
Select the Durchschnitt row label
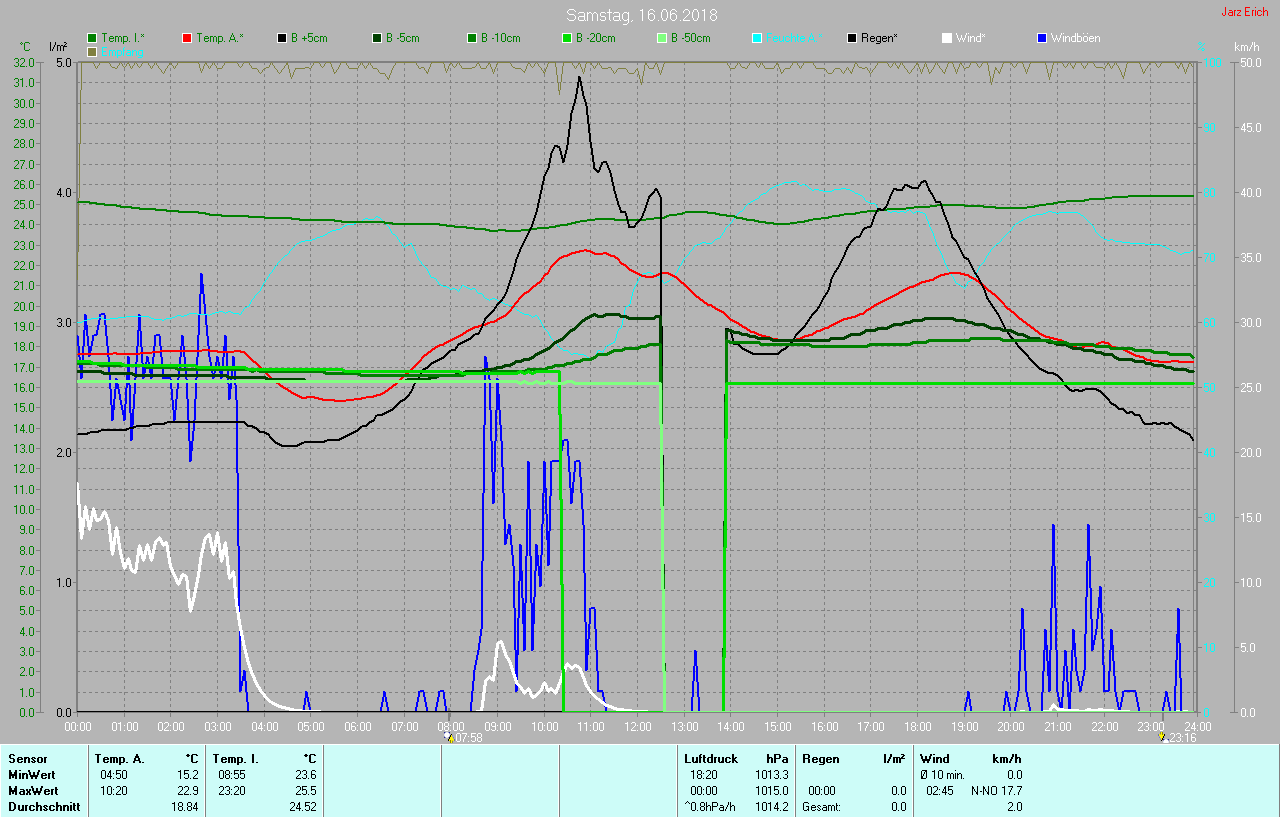(x=44, y=807)
